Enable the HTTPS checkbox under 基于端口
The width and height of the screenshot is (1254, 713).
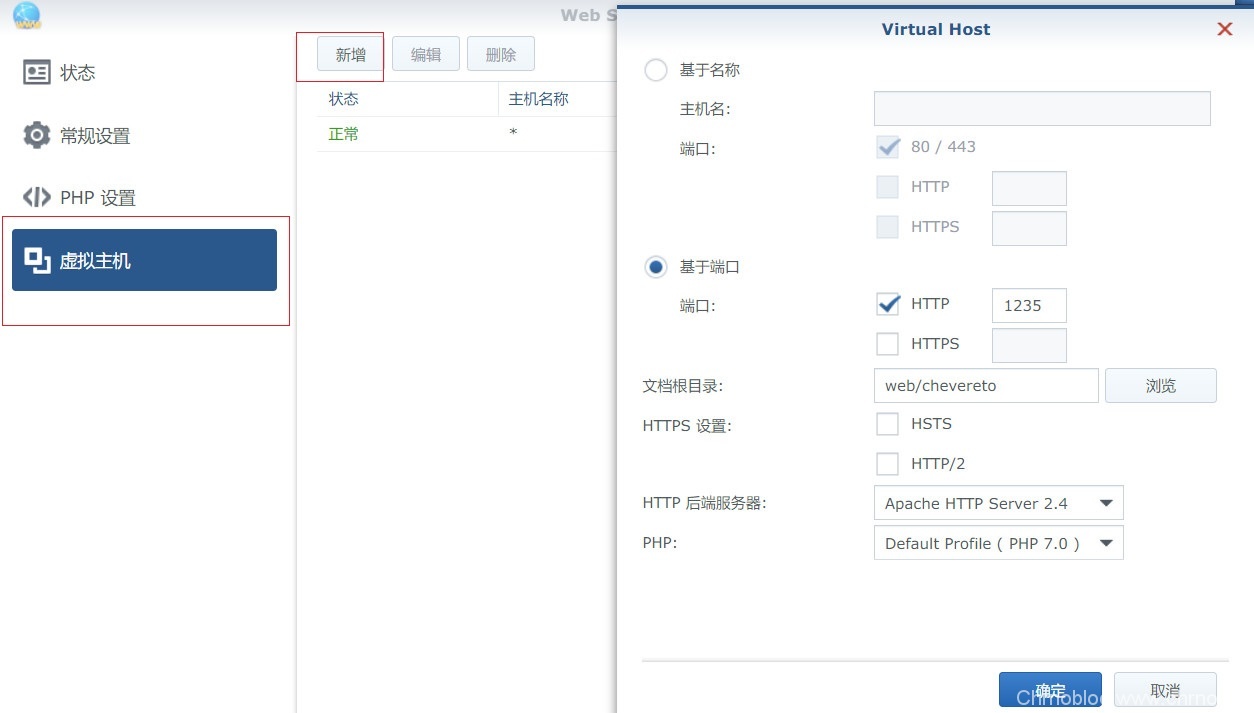point(887,344)
